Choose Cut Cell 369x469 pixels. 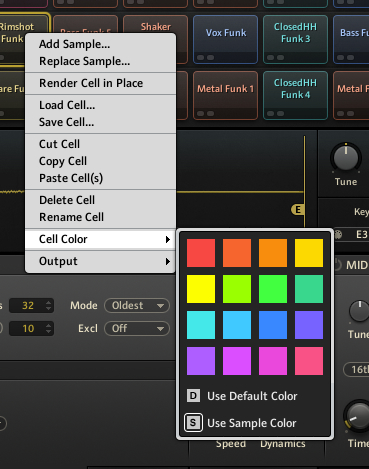100,144
